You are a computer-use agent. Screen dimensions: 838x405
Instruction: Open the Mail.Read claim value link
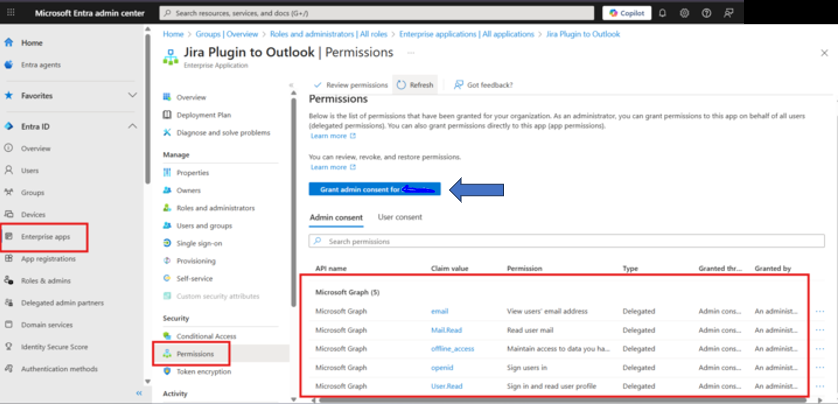pos(445,329)
